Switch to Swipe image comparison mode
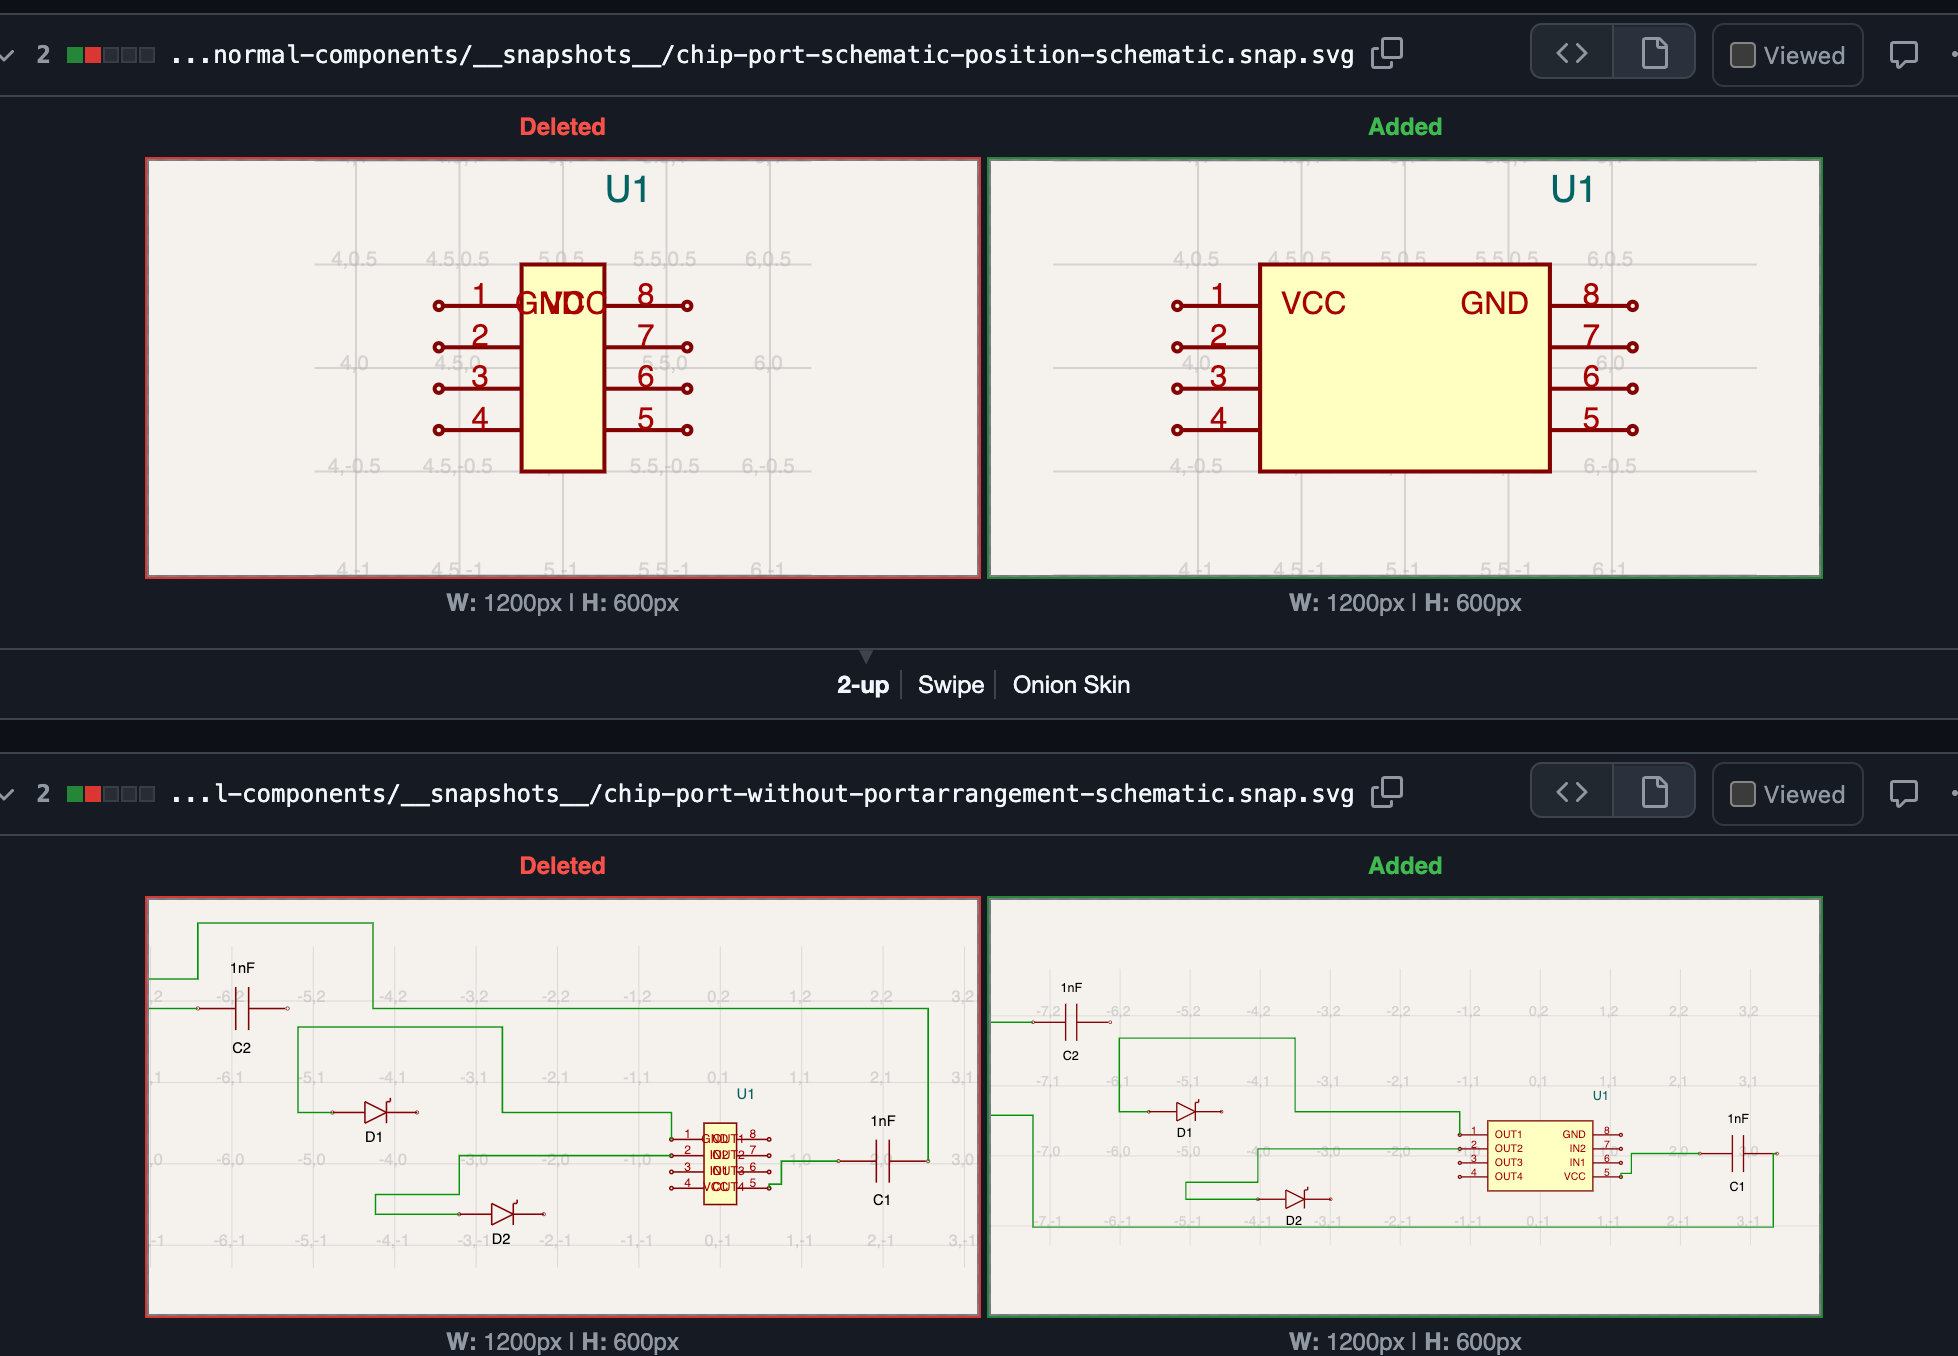Screen dimensions: 1958x1356 click(x=950, y=685)
